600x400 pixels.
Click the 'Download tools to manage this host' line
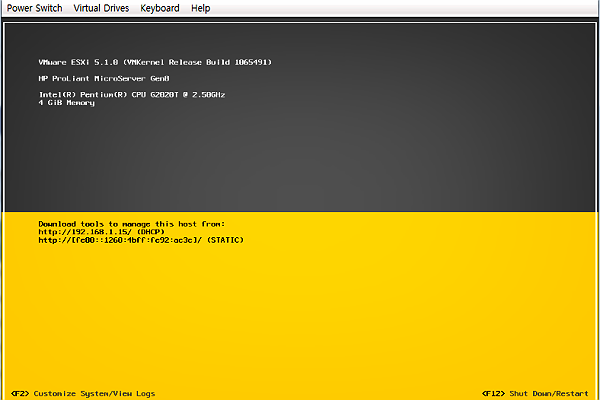tap(132, 224)
